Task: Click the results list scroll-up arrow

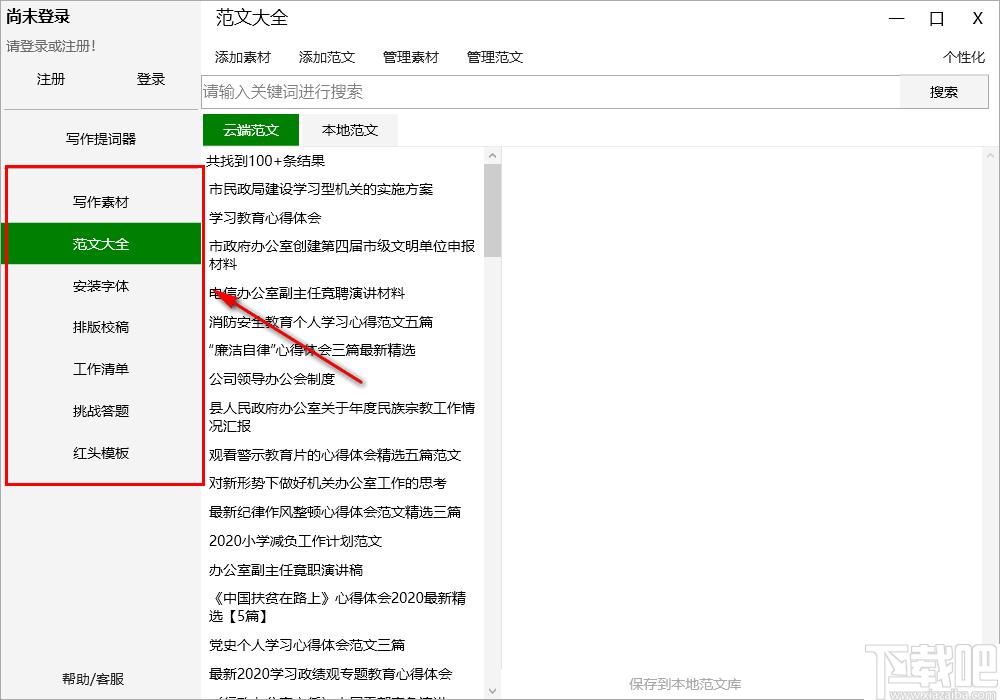Action: pos(492,156)
